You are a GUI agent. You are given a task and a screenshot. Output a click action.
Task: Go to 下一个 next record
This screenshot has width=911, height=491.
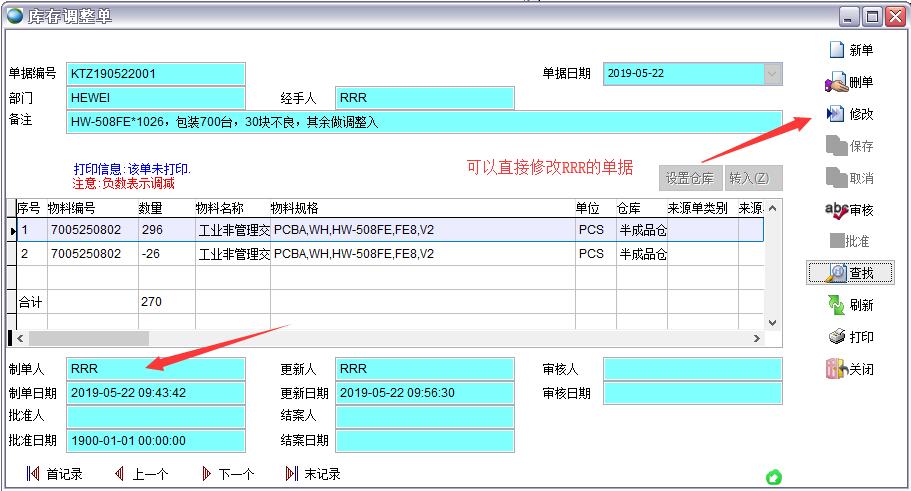click(227, 474)
